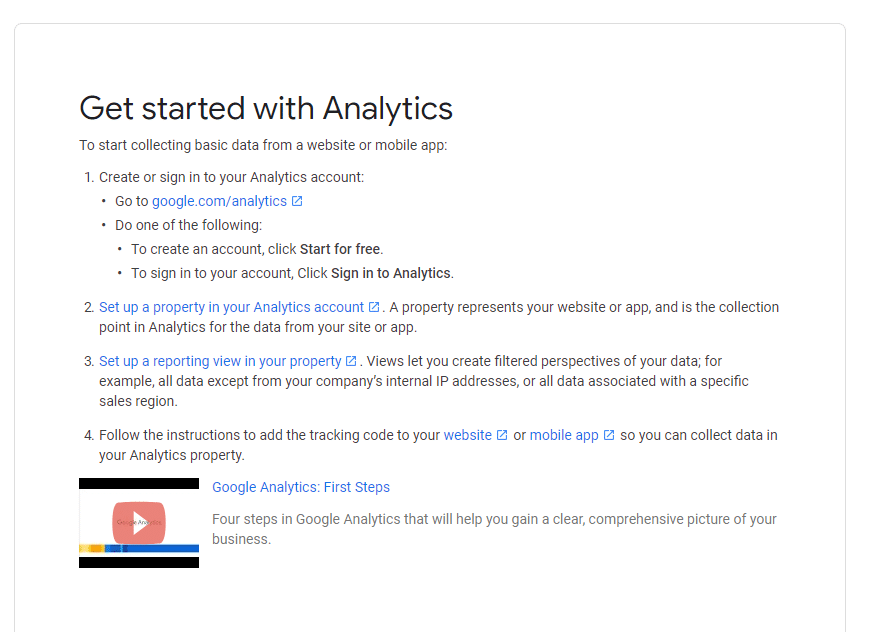Viewport: 871px width, 632px height.
Task: Click external icon after 'reporting view in your property'
Action: pyautogui.click(x=351, y=361)
